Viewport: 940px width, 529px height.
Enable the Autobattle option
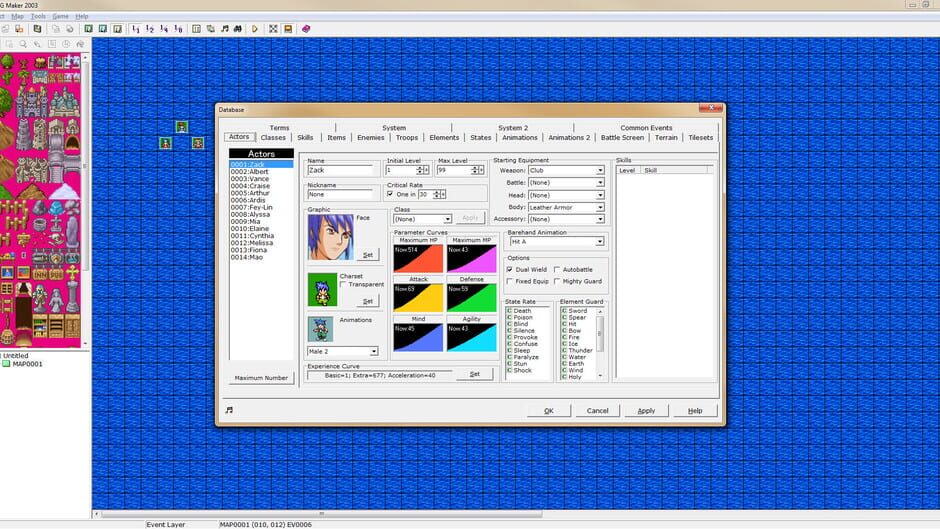[557, 269]
